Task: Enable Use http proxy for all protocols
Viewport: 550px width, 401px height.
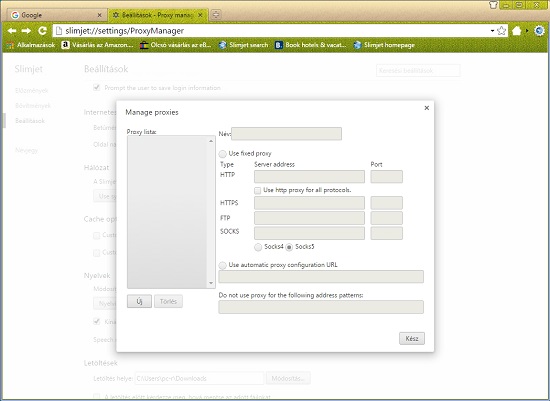Action: coord(257,191)
